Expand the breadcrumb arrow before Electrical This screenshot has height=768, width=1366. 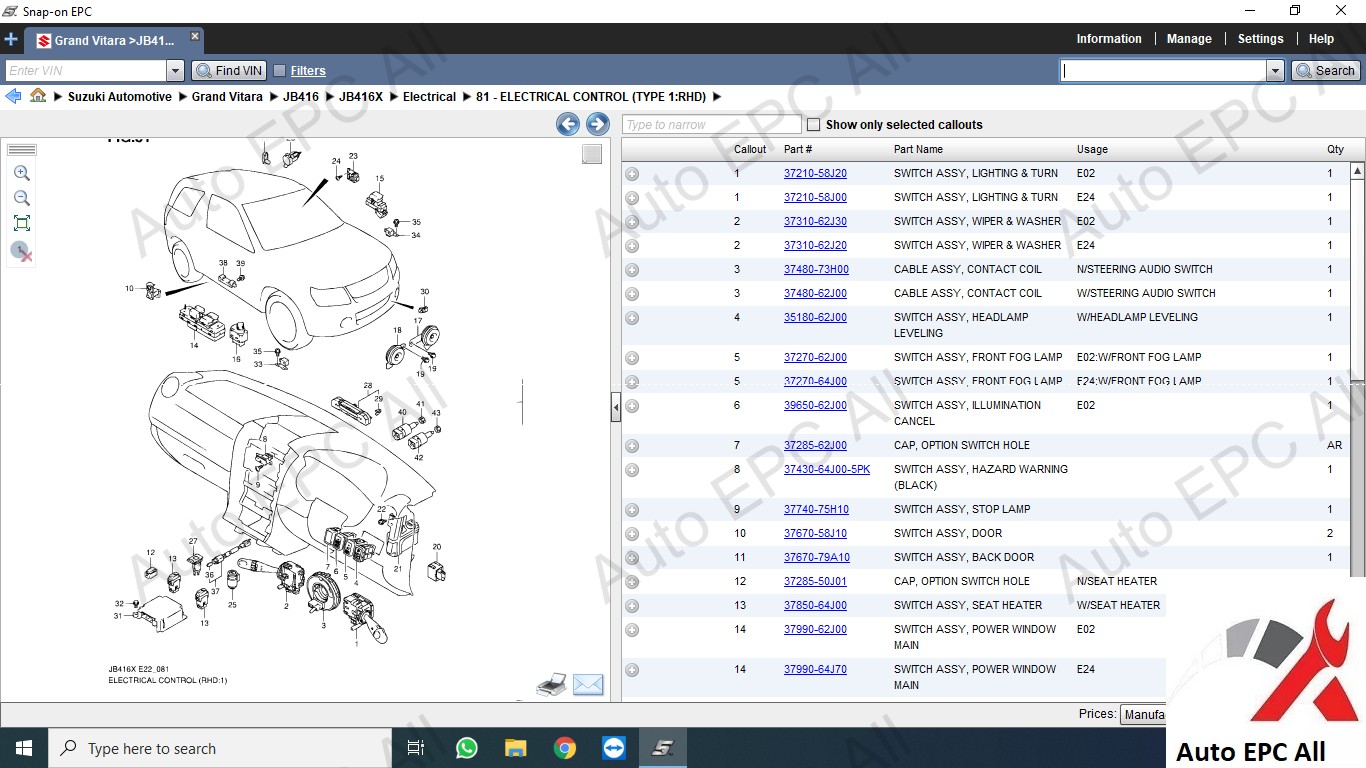click(x=393, y=97)
